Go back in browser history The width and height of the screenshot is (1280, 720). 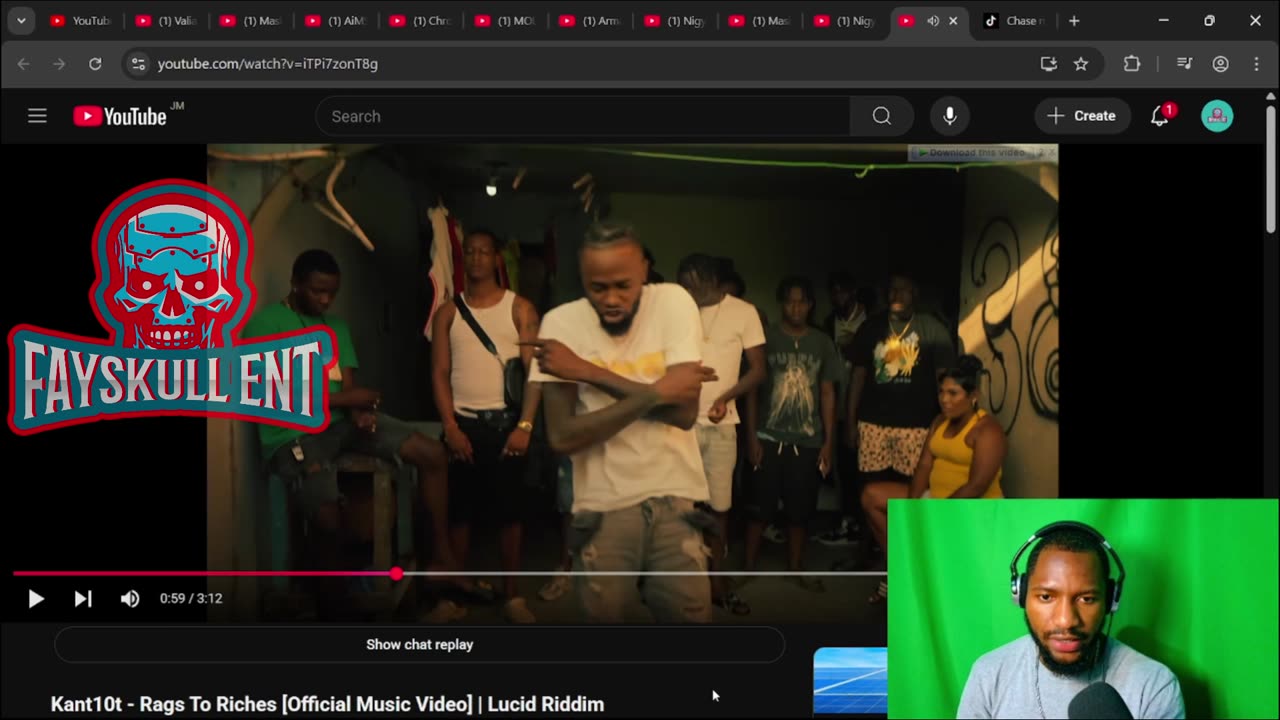(x=23, y=63)
